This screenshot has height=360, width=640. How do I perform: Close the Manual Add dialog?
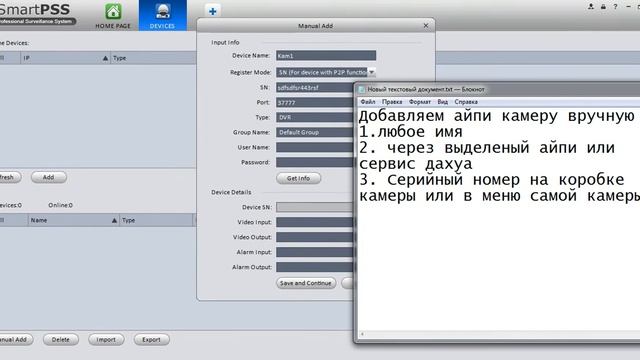(x=426, y=25)
